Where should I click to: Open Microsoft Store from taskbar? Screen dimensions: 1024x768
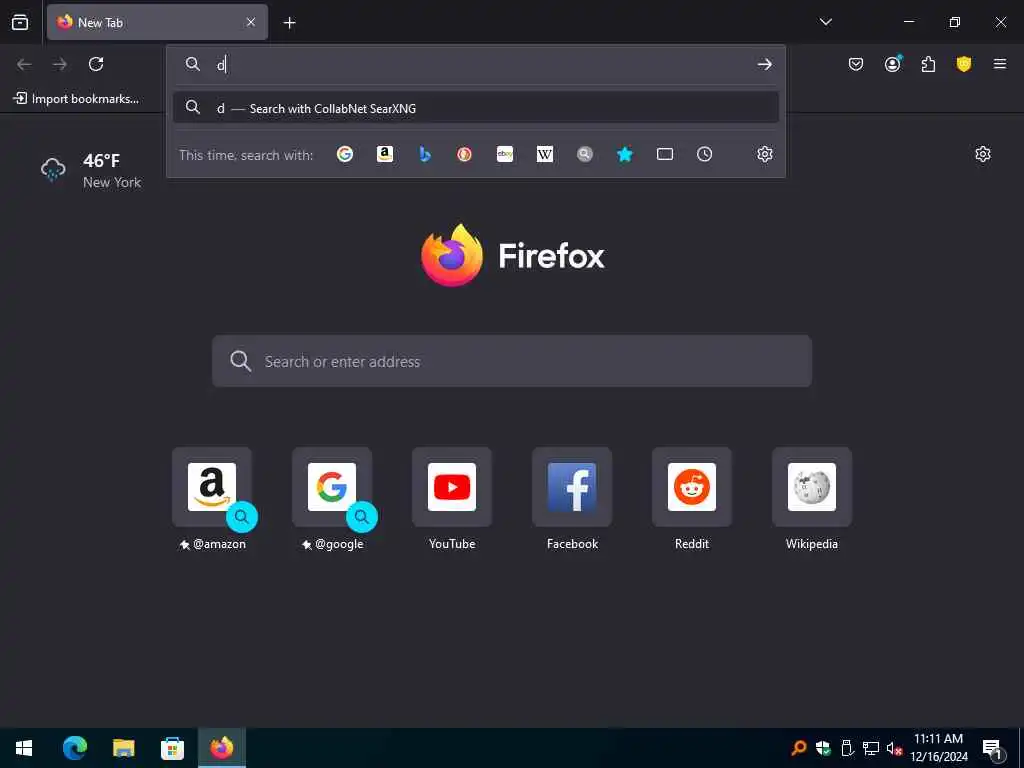172,748
